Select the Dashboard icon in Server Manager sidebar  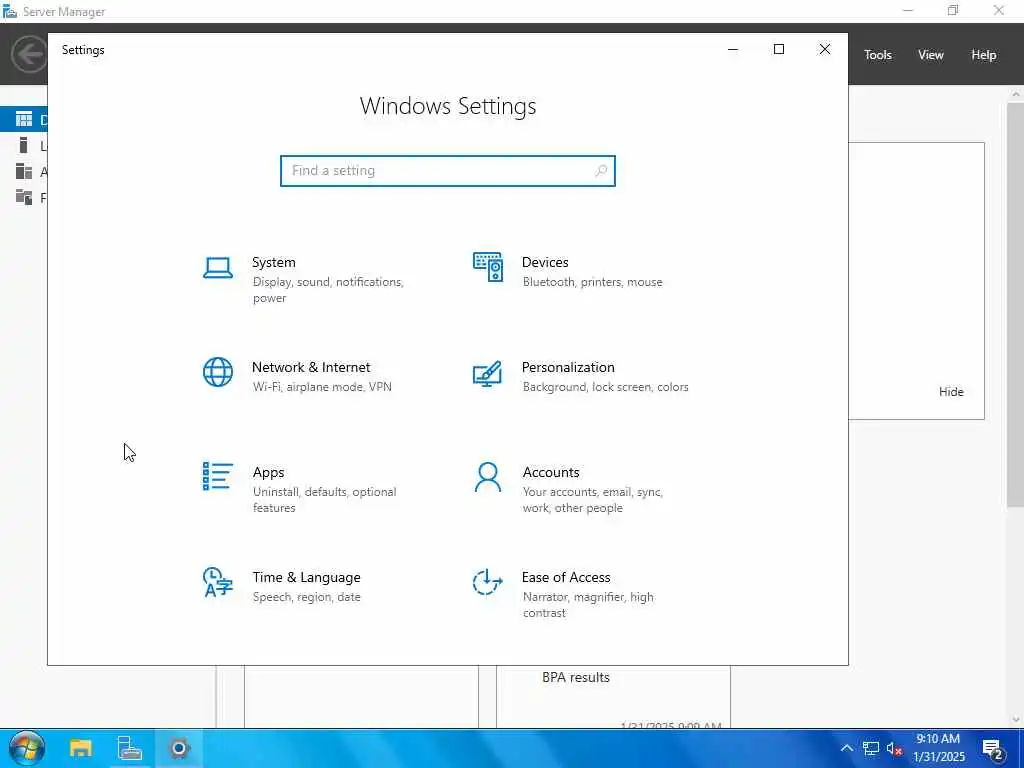pyautogui.click(x=24, y=120)
